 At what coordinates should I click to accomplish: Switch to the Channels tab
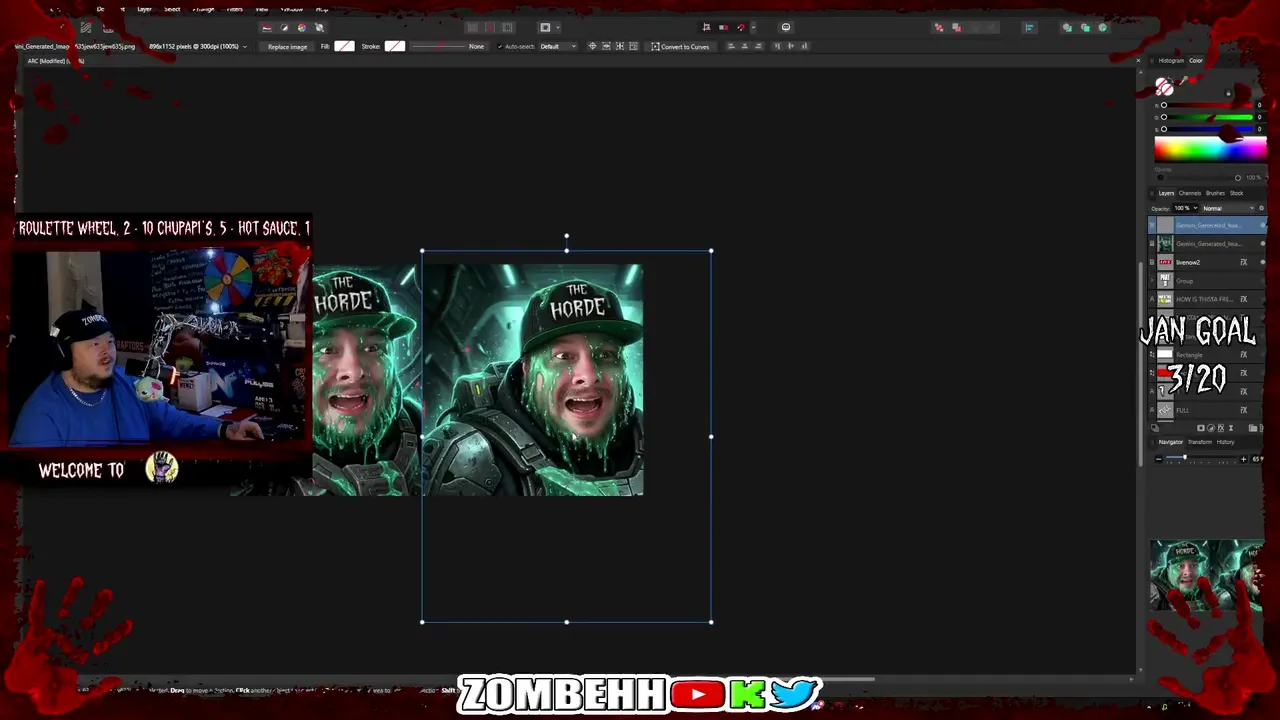1190,193
